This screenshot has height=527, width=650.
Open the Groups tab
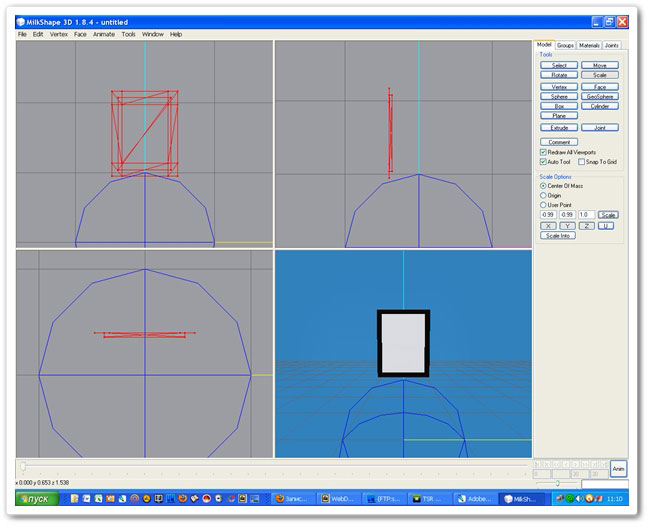(565, 45)
